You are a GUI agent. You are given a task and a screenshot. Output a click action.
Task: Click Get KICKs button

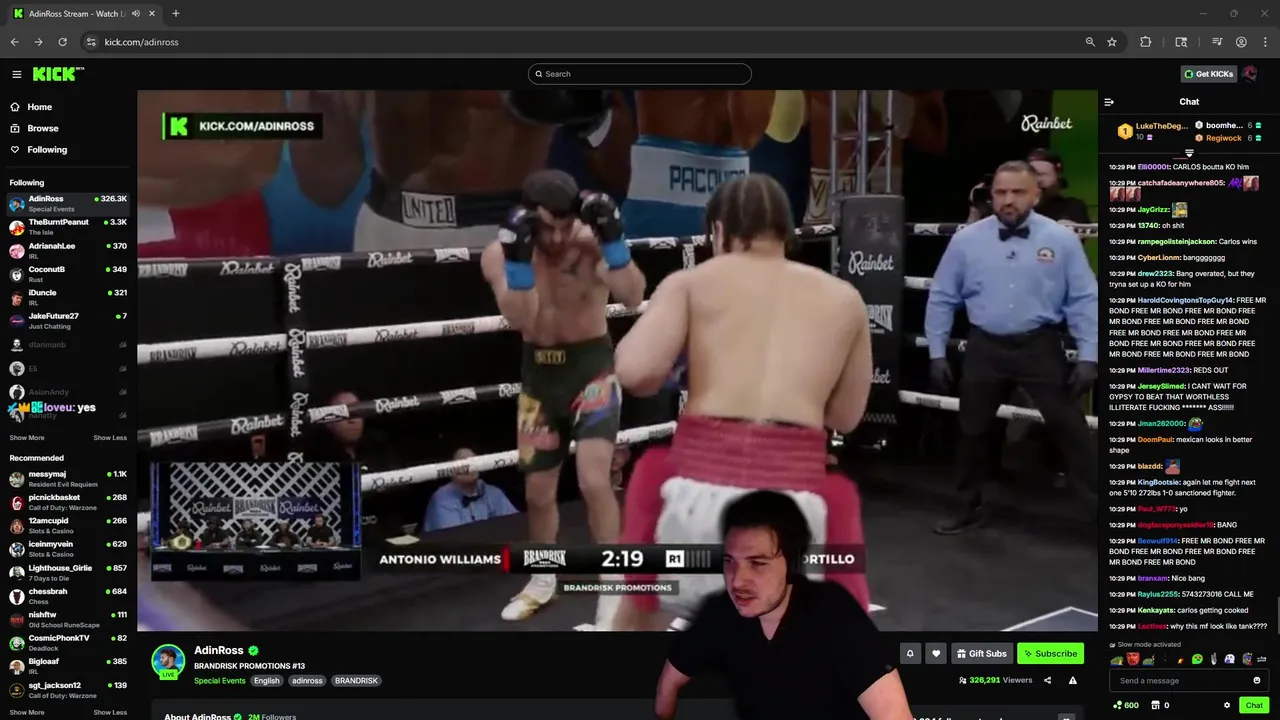(1208, 74)
